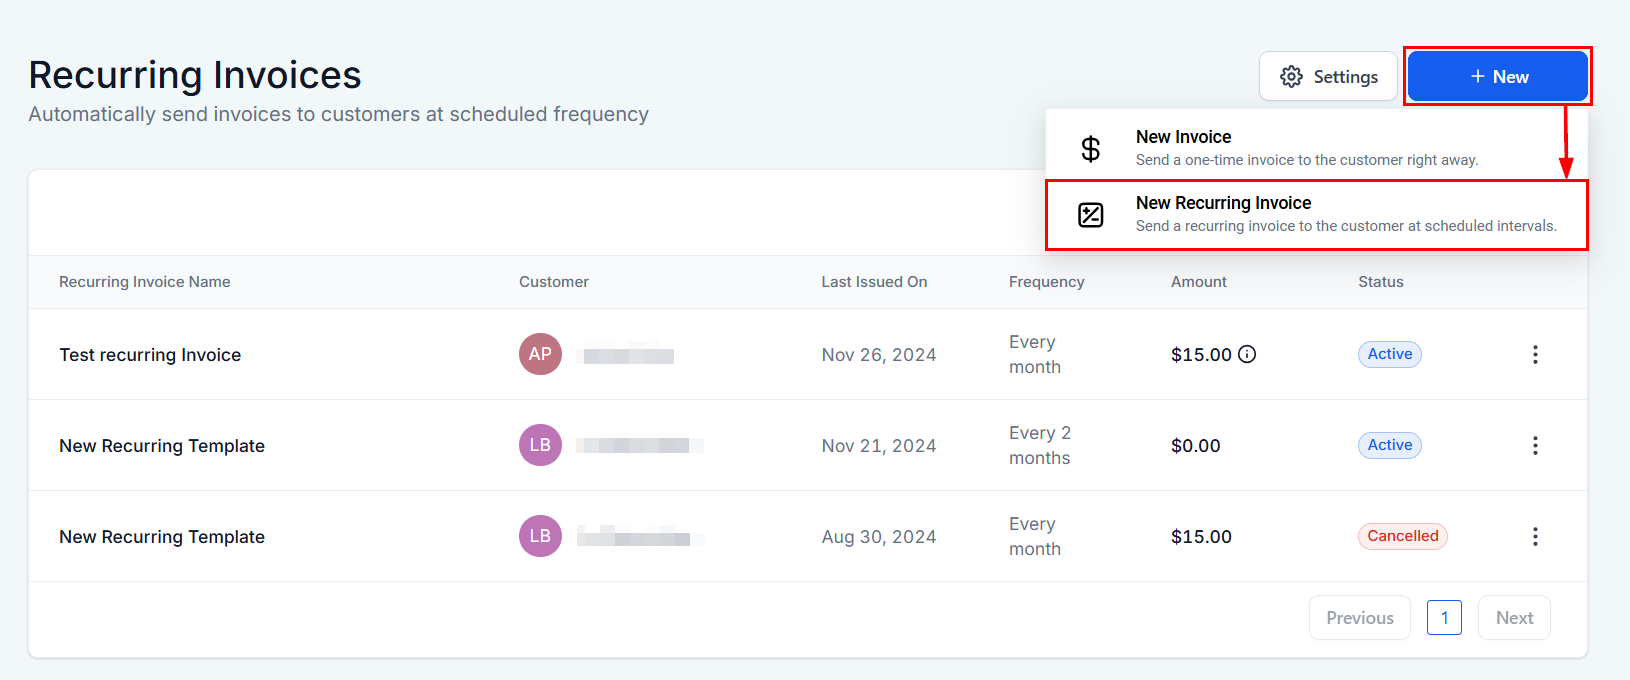
Task: Click the $15.00 amount in Cancelled row
Action: (x=1201, y=537)
